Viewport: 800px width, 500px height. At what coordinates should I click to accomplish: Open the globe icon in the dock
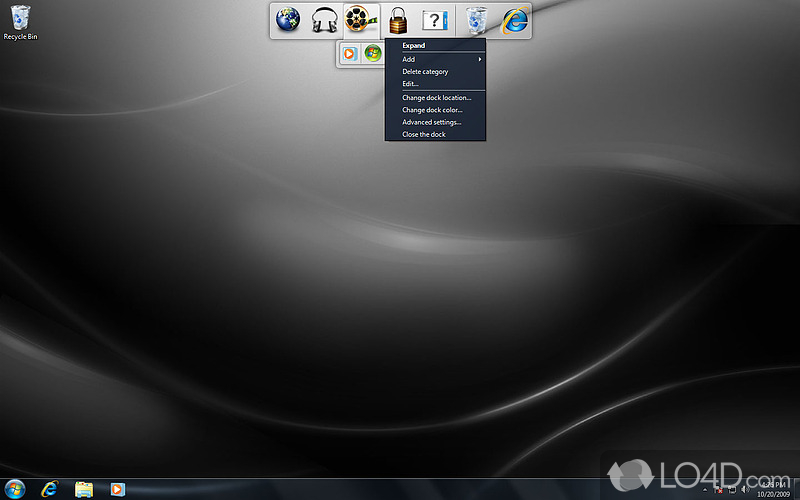pos(288,20)
